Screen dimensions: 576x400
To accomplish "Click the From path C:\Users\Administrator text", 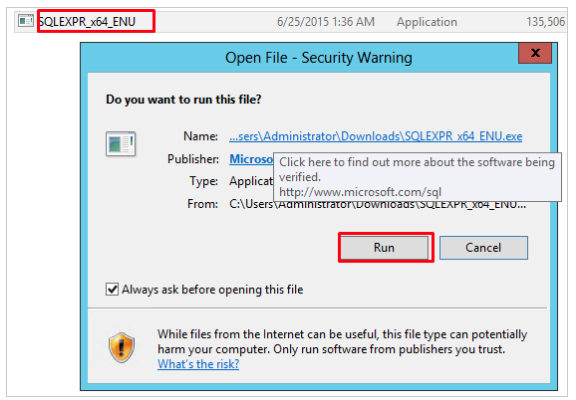I will pyautogui.click(x=377, y=205).
